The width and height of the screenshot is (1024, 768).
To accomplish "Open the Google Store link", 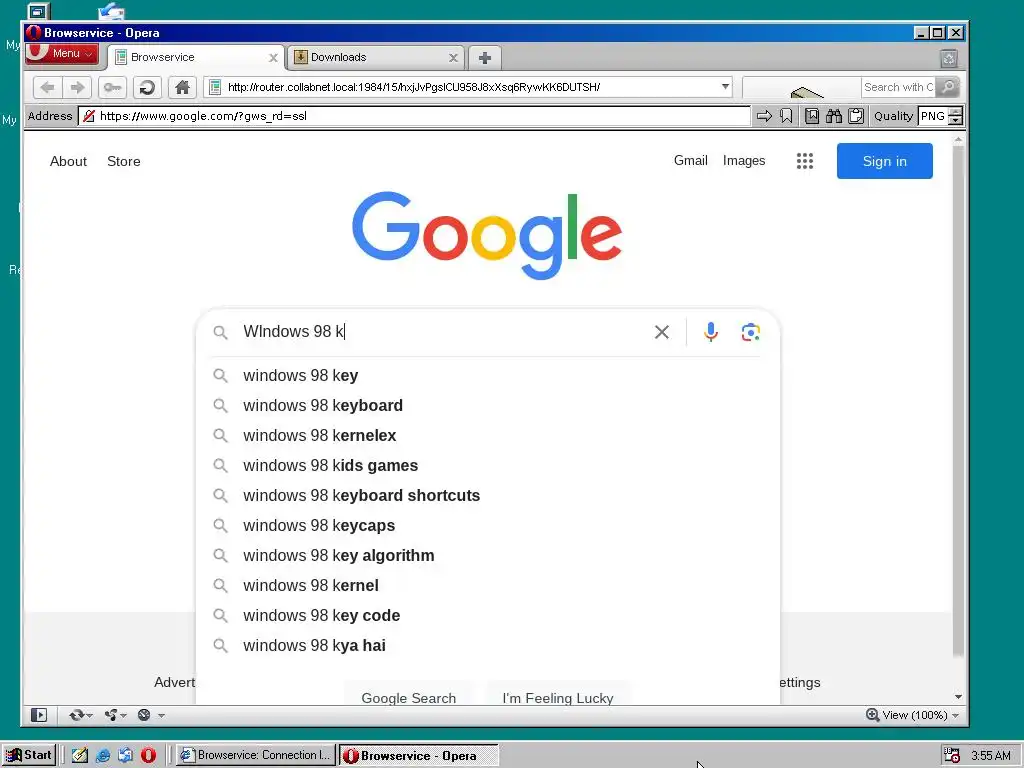I will (x=123, y=161).
